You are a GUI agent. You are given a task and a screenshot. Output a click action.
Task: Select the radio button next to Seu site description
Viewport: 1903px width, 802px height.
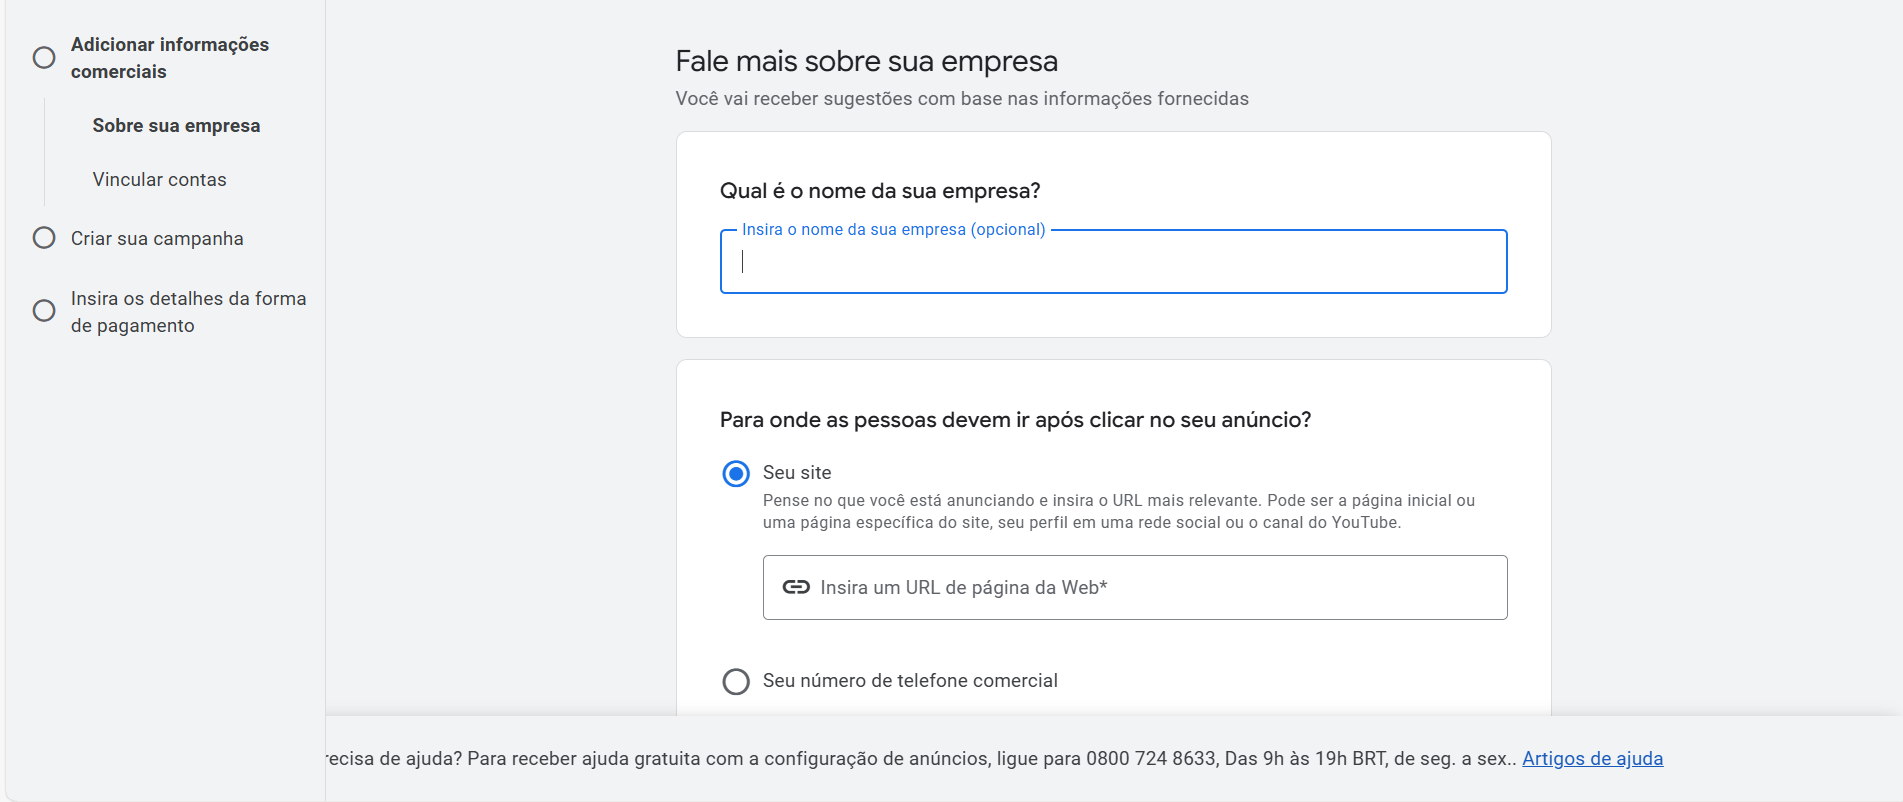[736, 473]
